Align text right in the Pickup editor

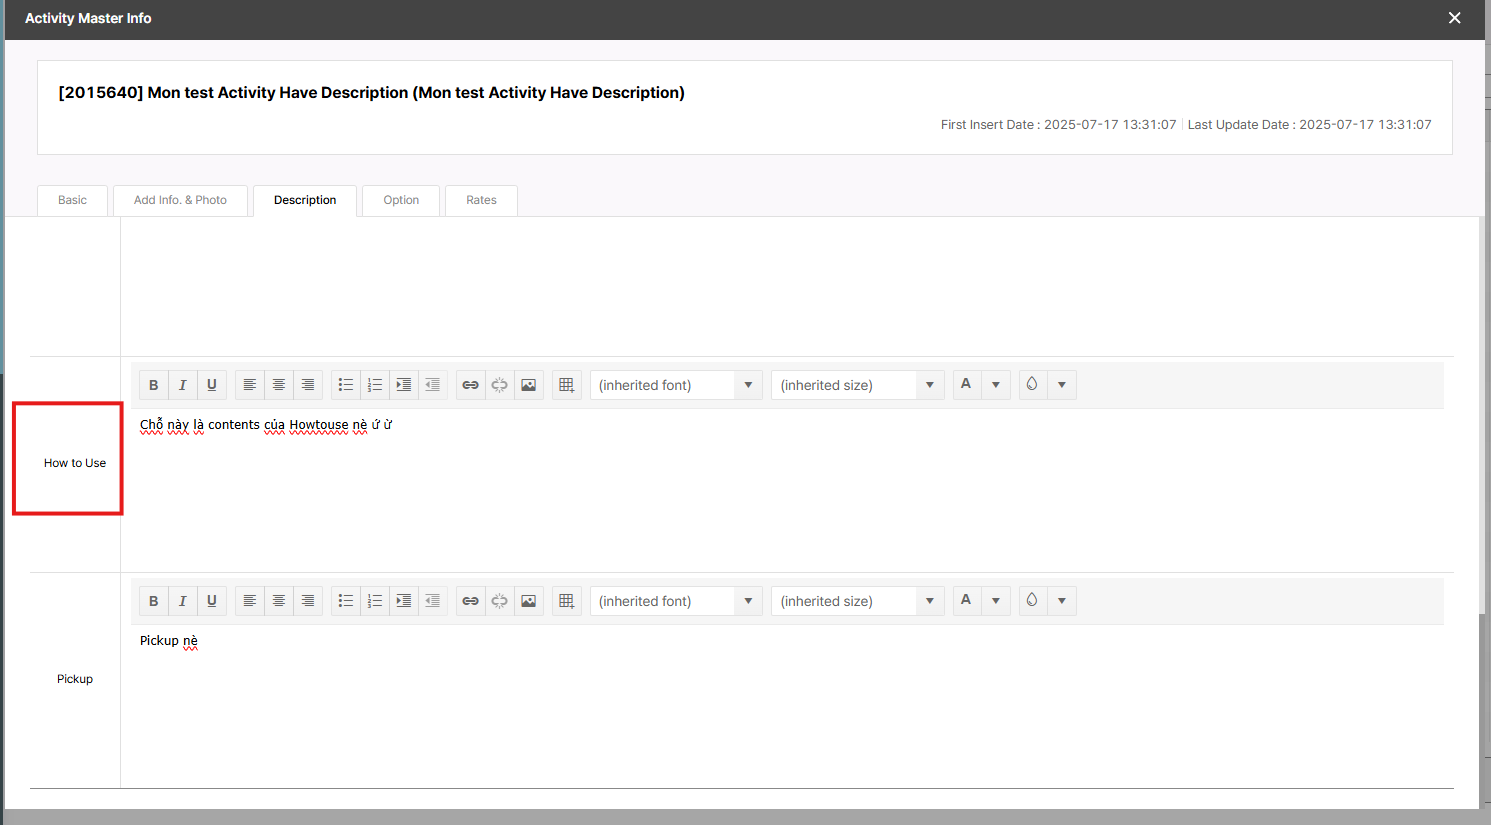(308, 601)
